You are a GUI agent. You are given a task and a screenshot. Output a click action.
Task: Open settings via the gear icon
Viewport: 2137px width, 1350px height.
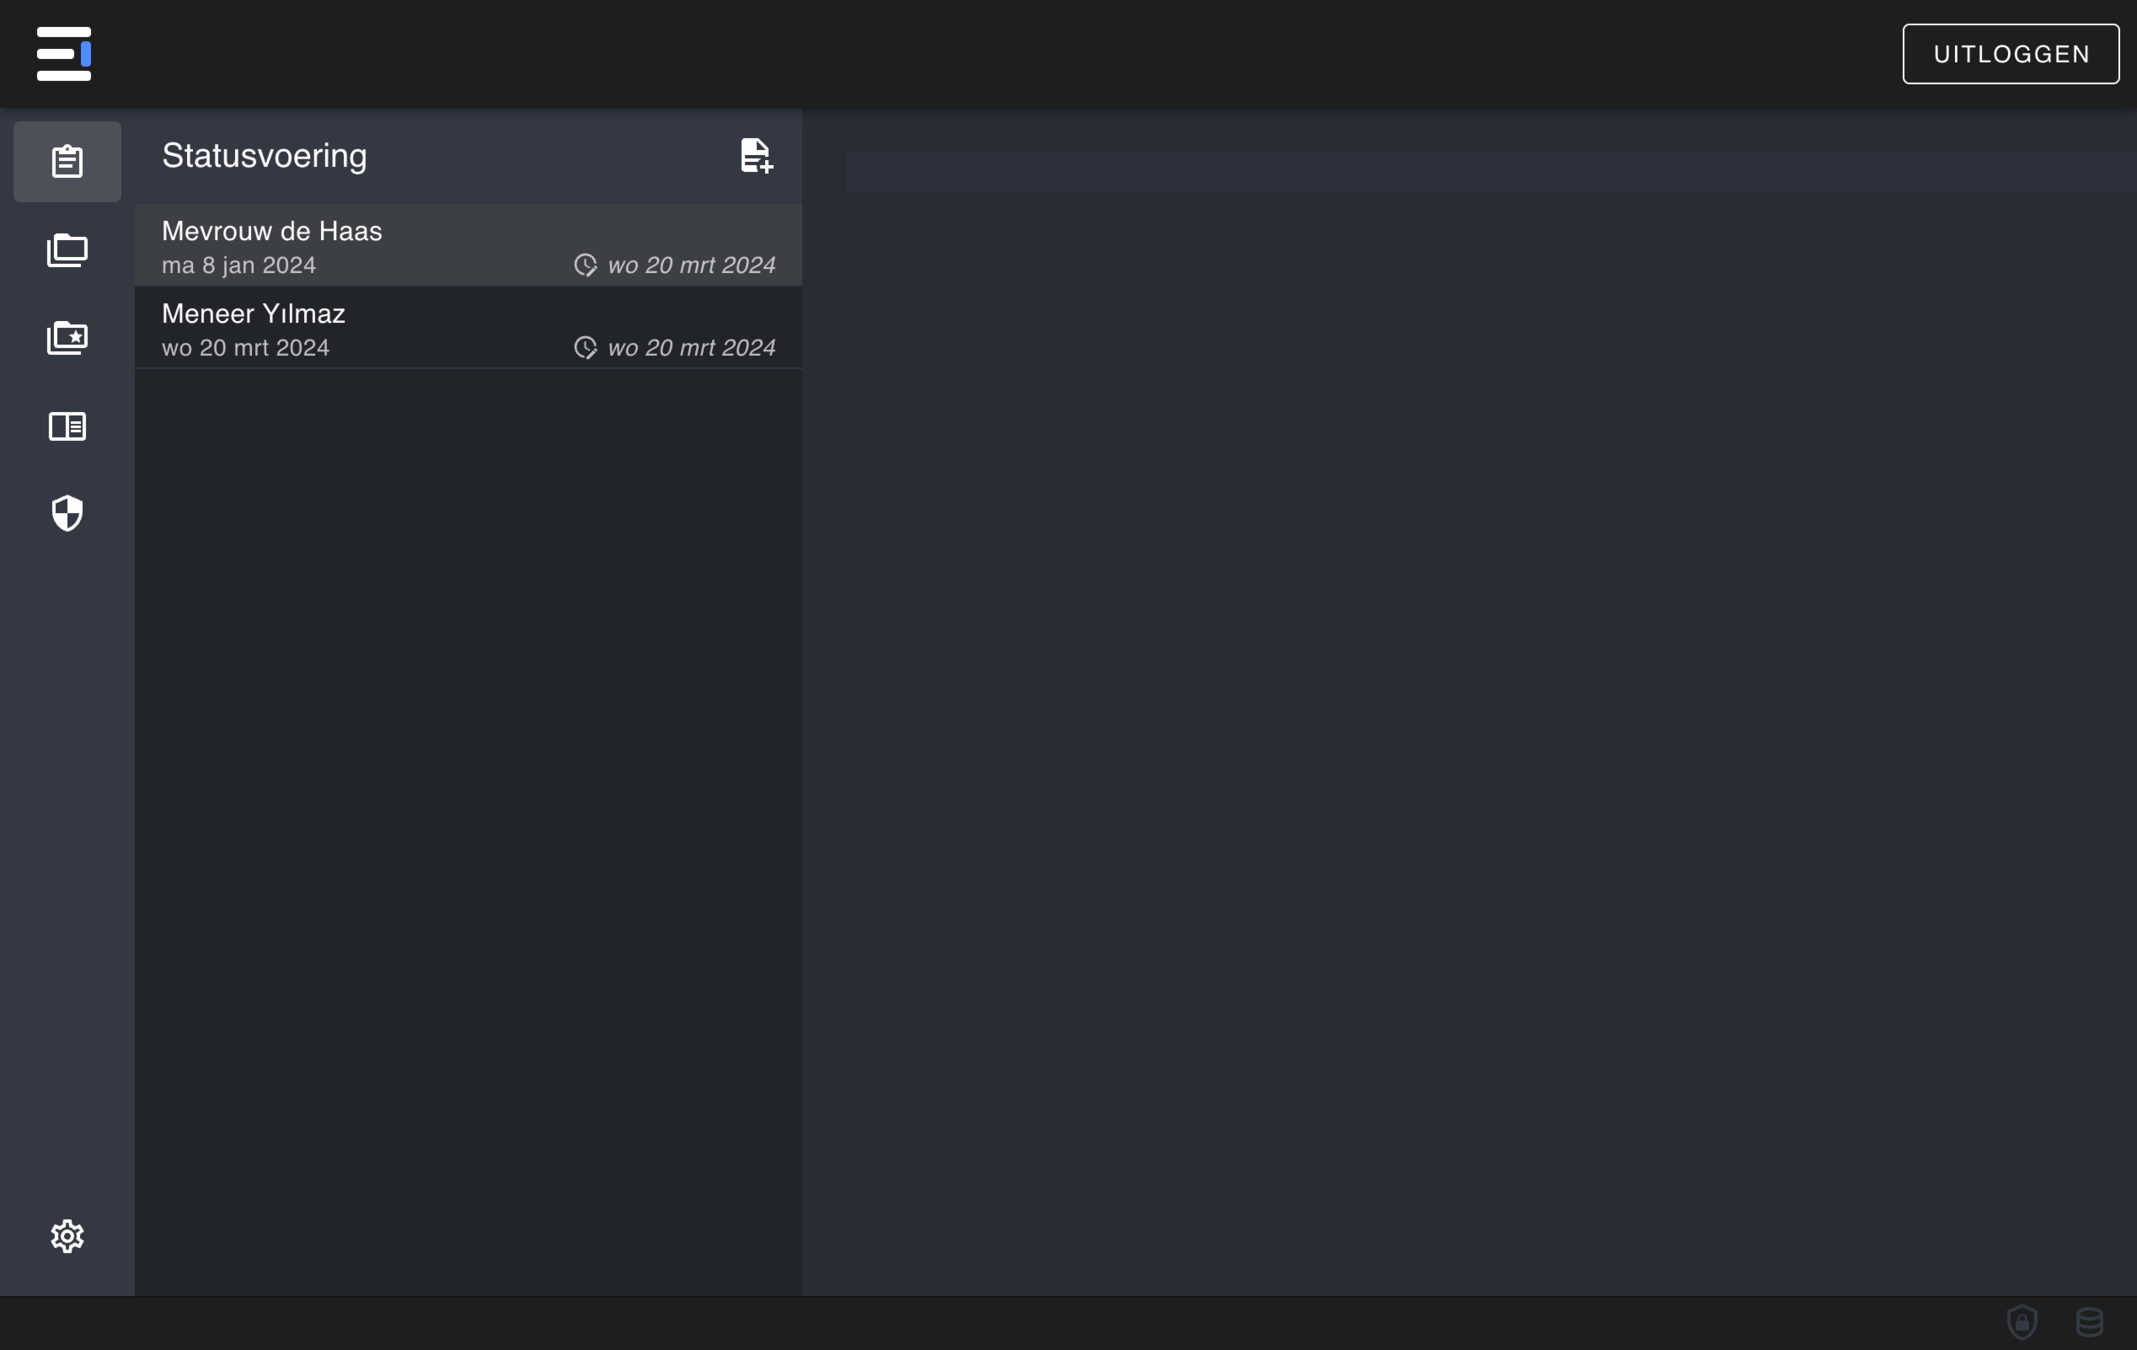(67, 1236)
